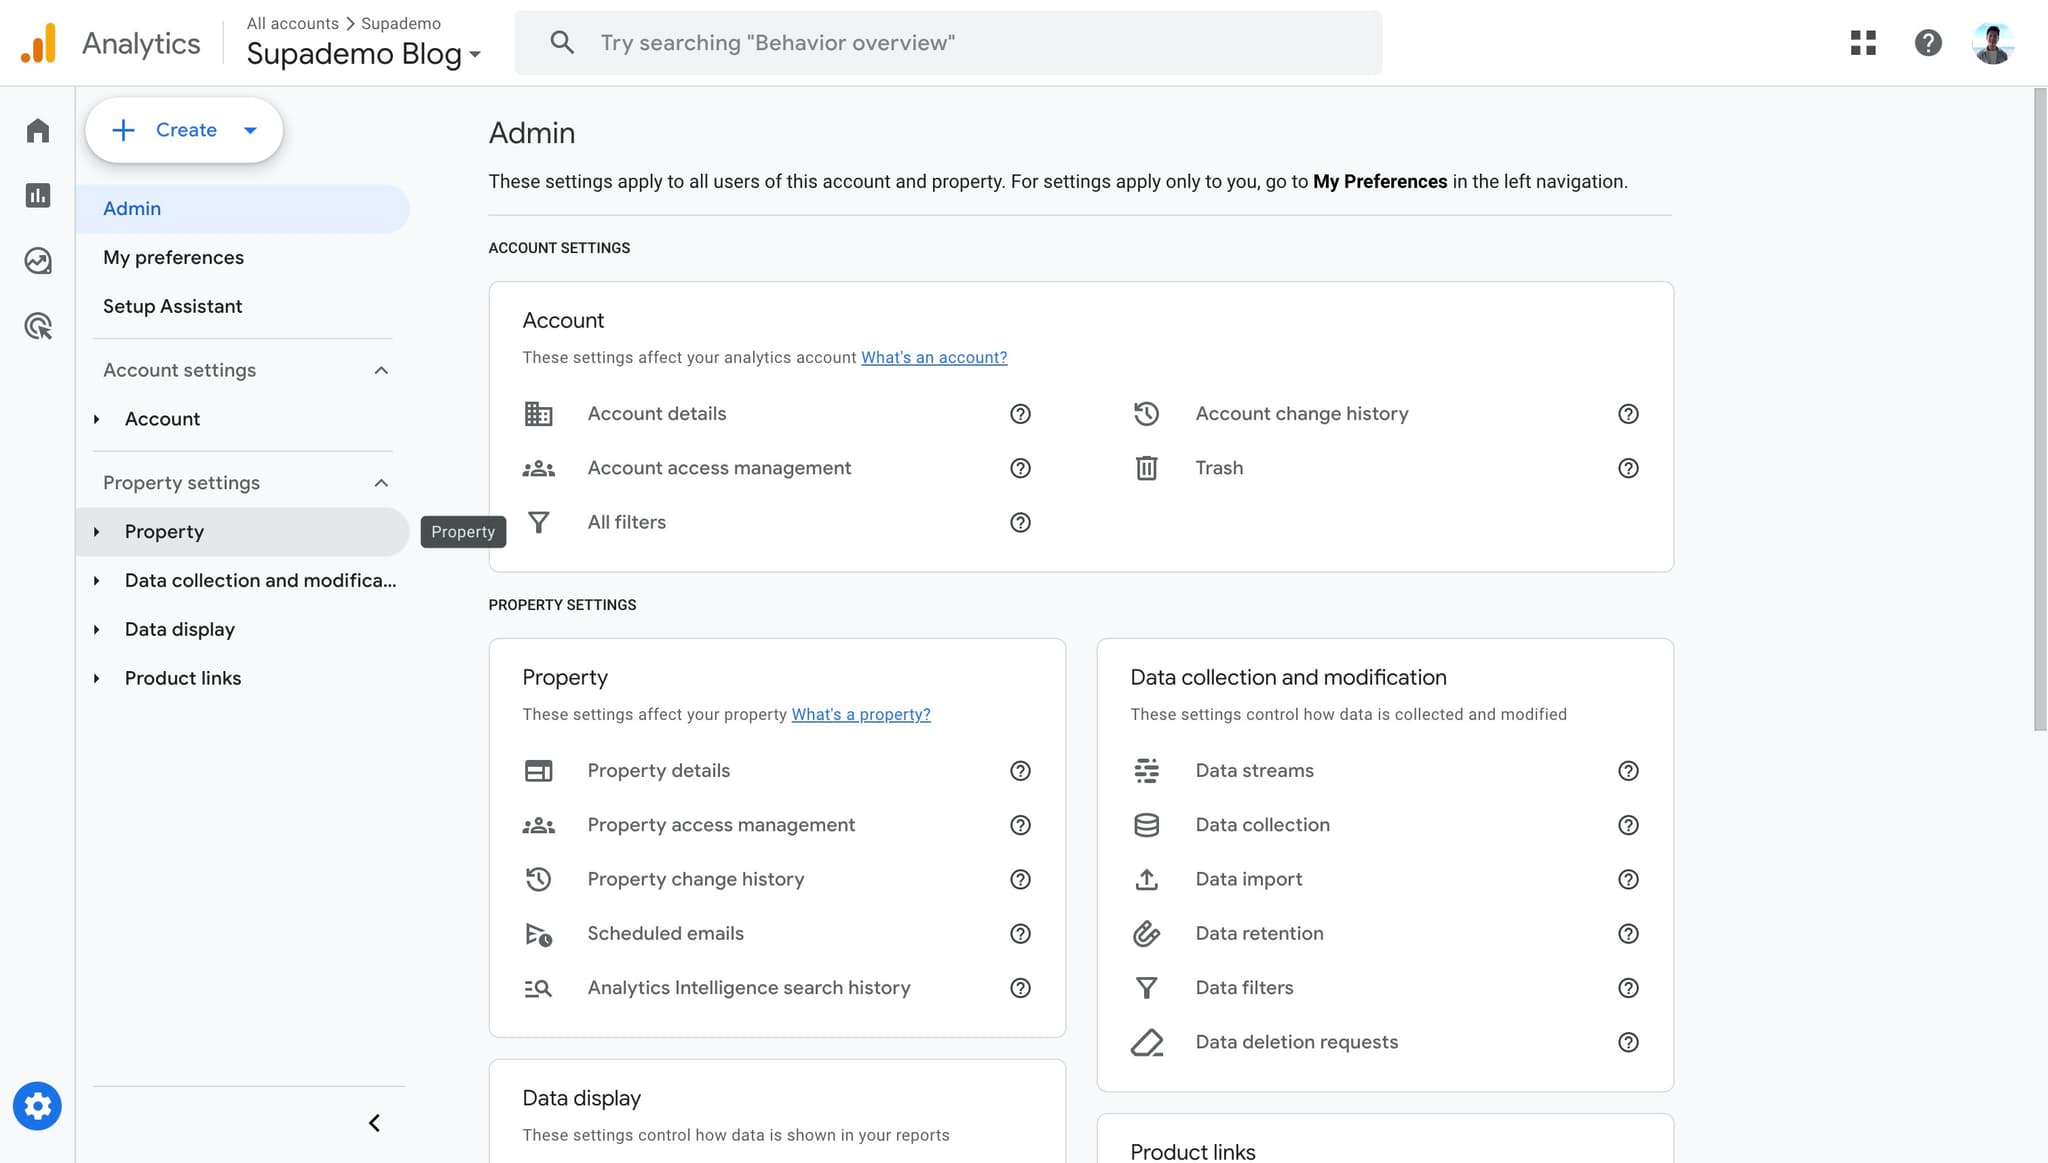Collapse the Account settings section chevron

(380, 369)
